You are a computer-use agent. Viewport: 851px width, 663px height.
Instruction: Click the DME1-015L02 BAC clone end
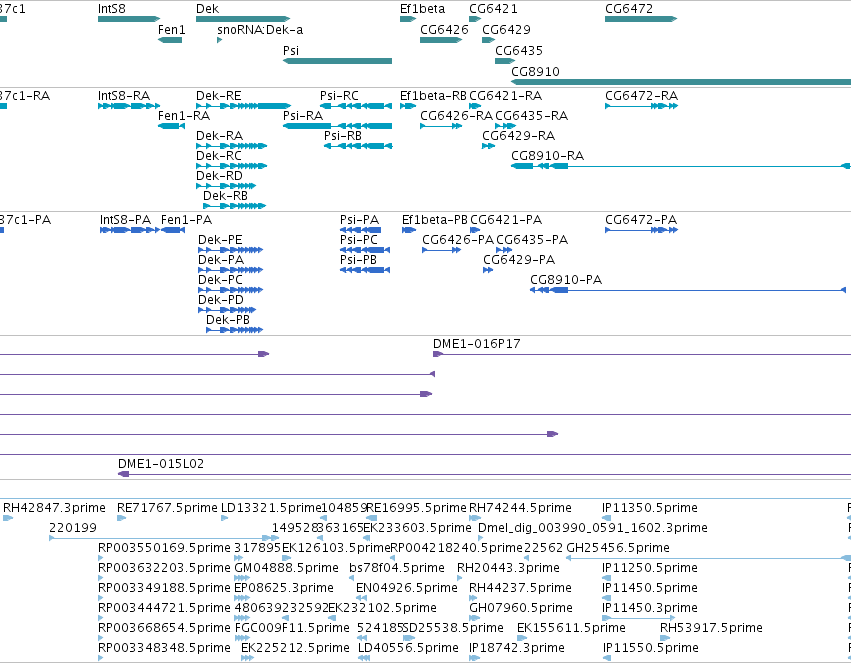(x=124, y=474)
